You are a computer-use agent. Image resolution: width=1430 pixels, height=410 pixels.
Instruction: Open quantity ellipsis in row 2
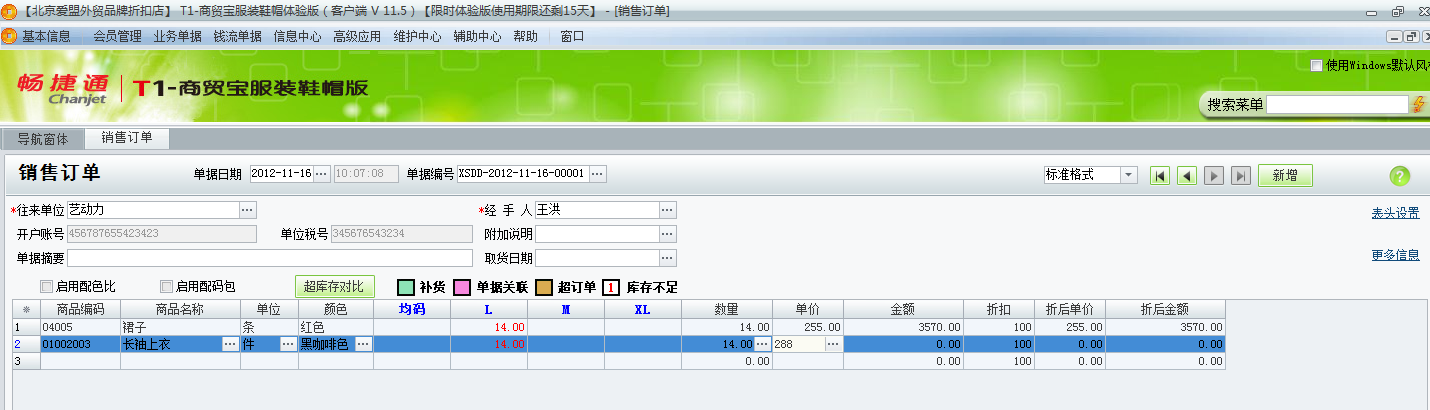(762, 344)
